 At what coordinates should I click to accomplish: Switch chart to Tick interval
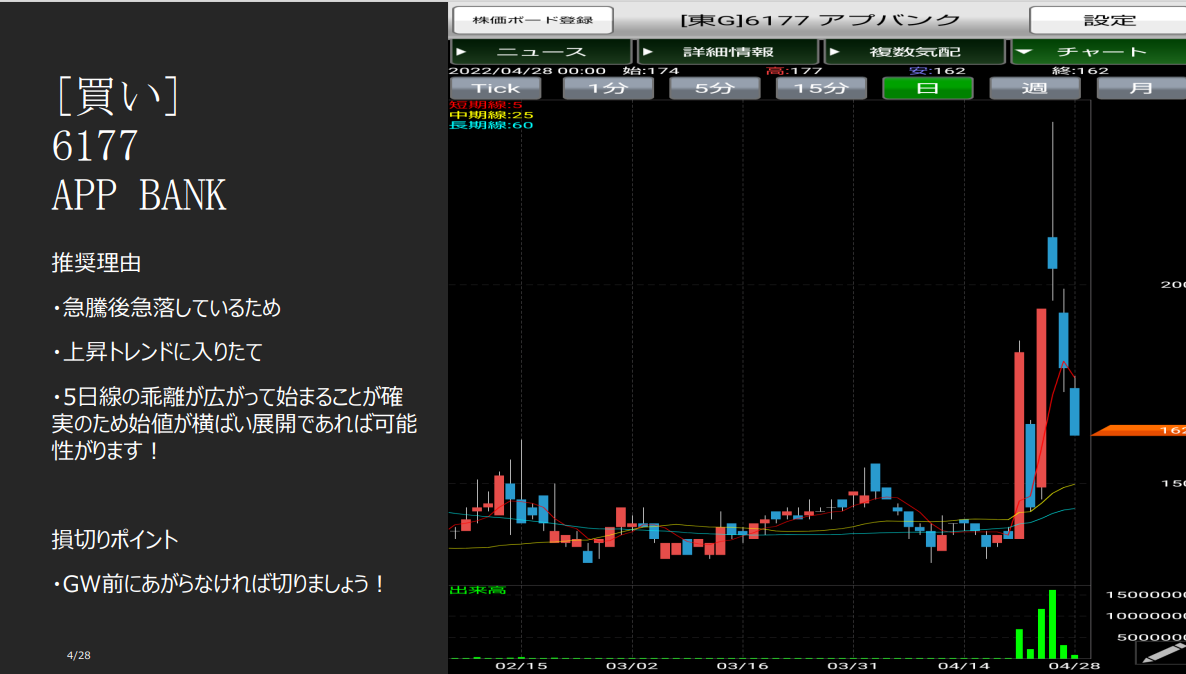pos(496,88)
